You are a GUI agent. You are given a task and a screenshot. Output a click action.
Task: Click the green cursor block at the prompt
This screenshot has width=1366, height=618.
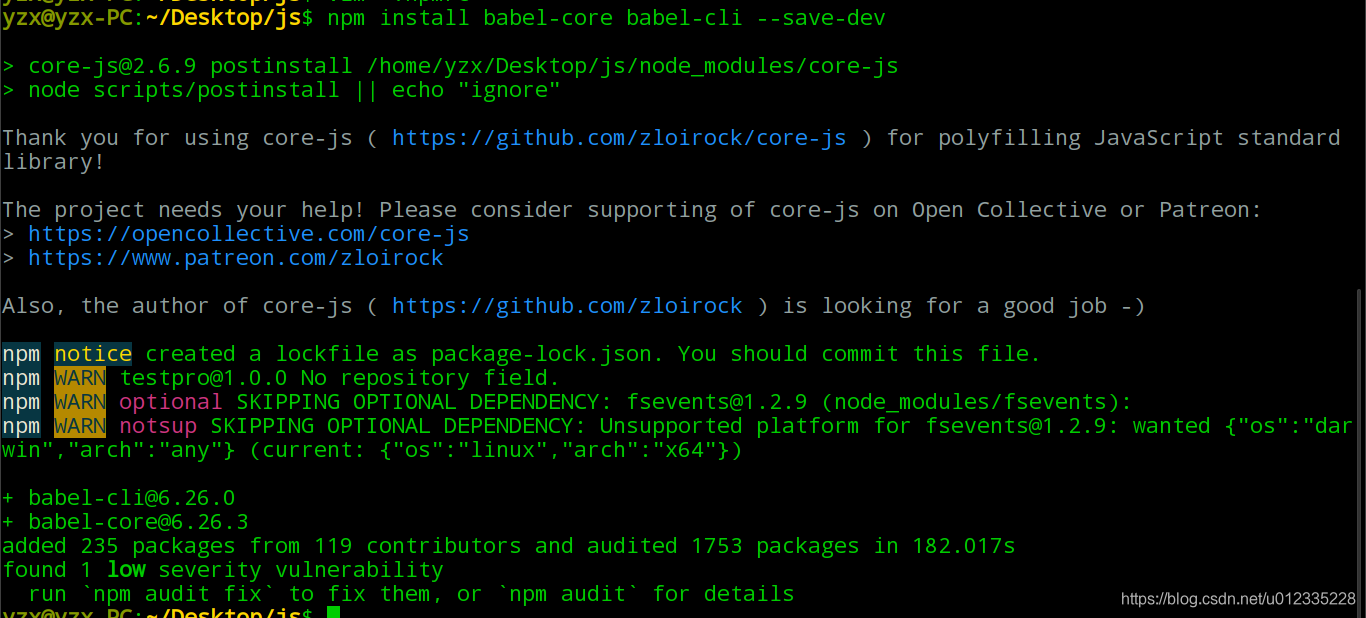pos(333,612)
